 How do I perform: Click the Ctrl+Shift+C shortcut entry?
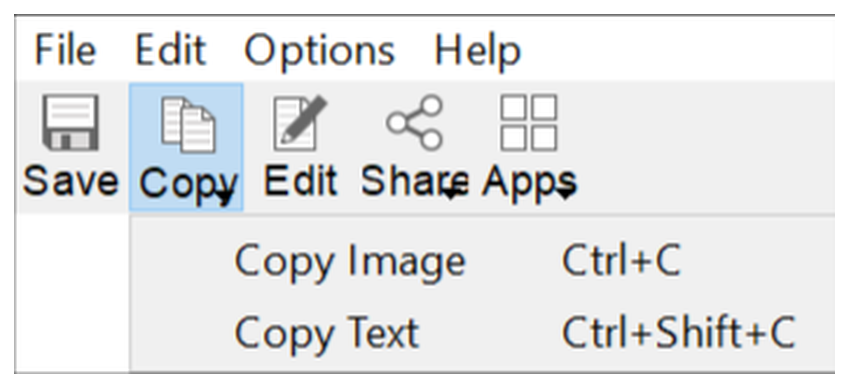click(678, 332)
